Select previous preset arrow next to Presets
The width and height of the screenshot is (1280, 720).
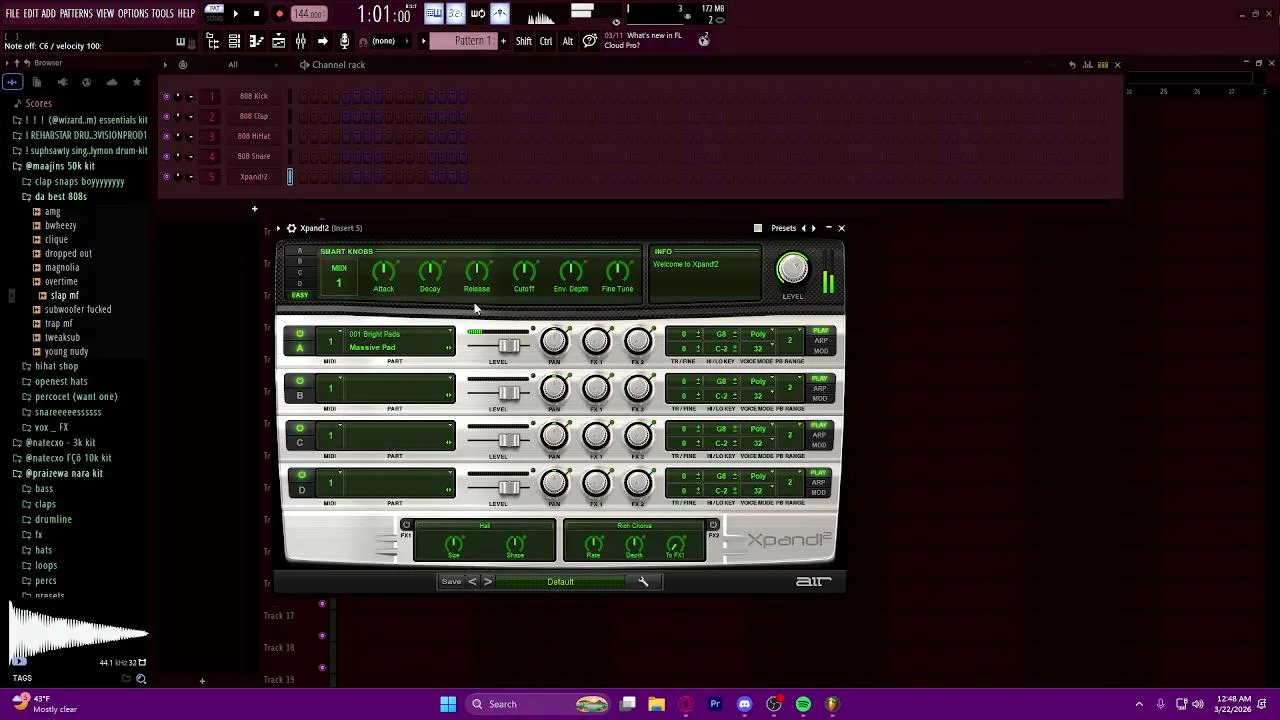tap(803, 228)
